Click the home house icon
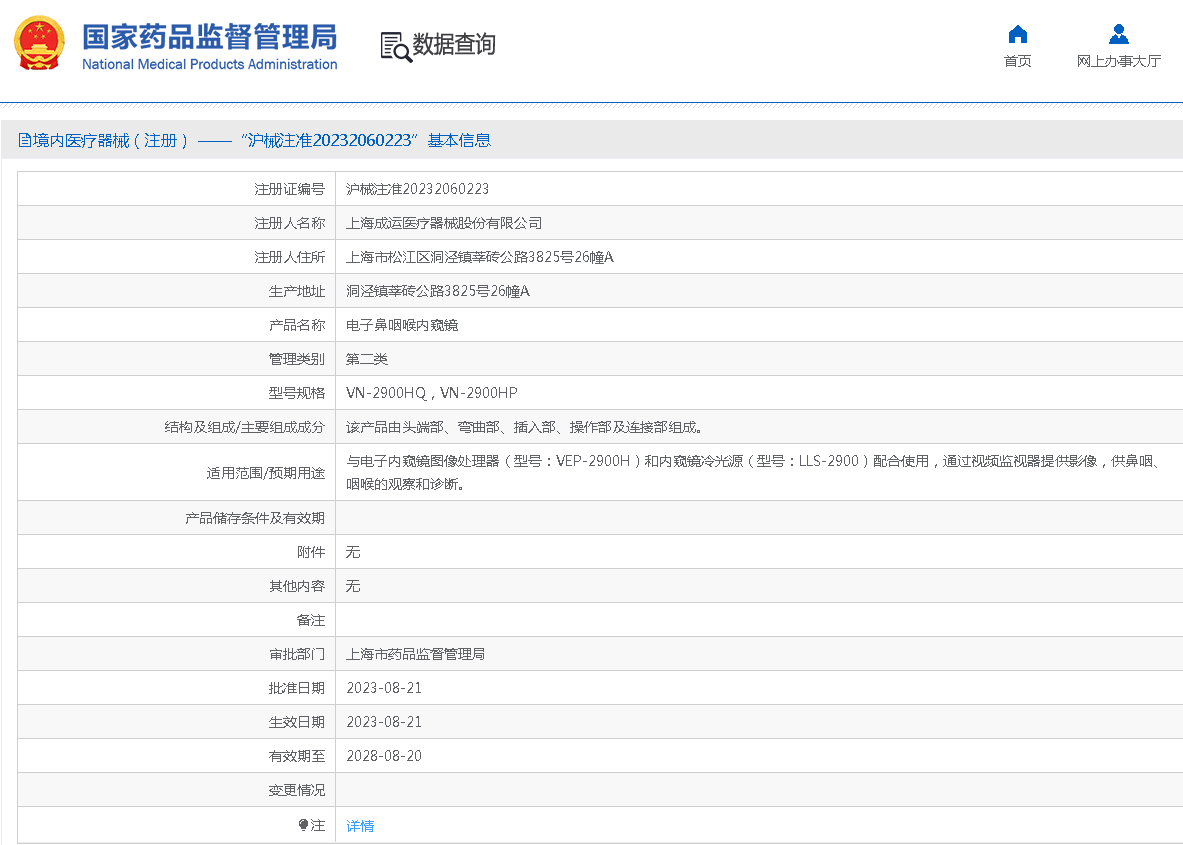This screenshot has height=845, width=1183. (1017, 35)
